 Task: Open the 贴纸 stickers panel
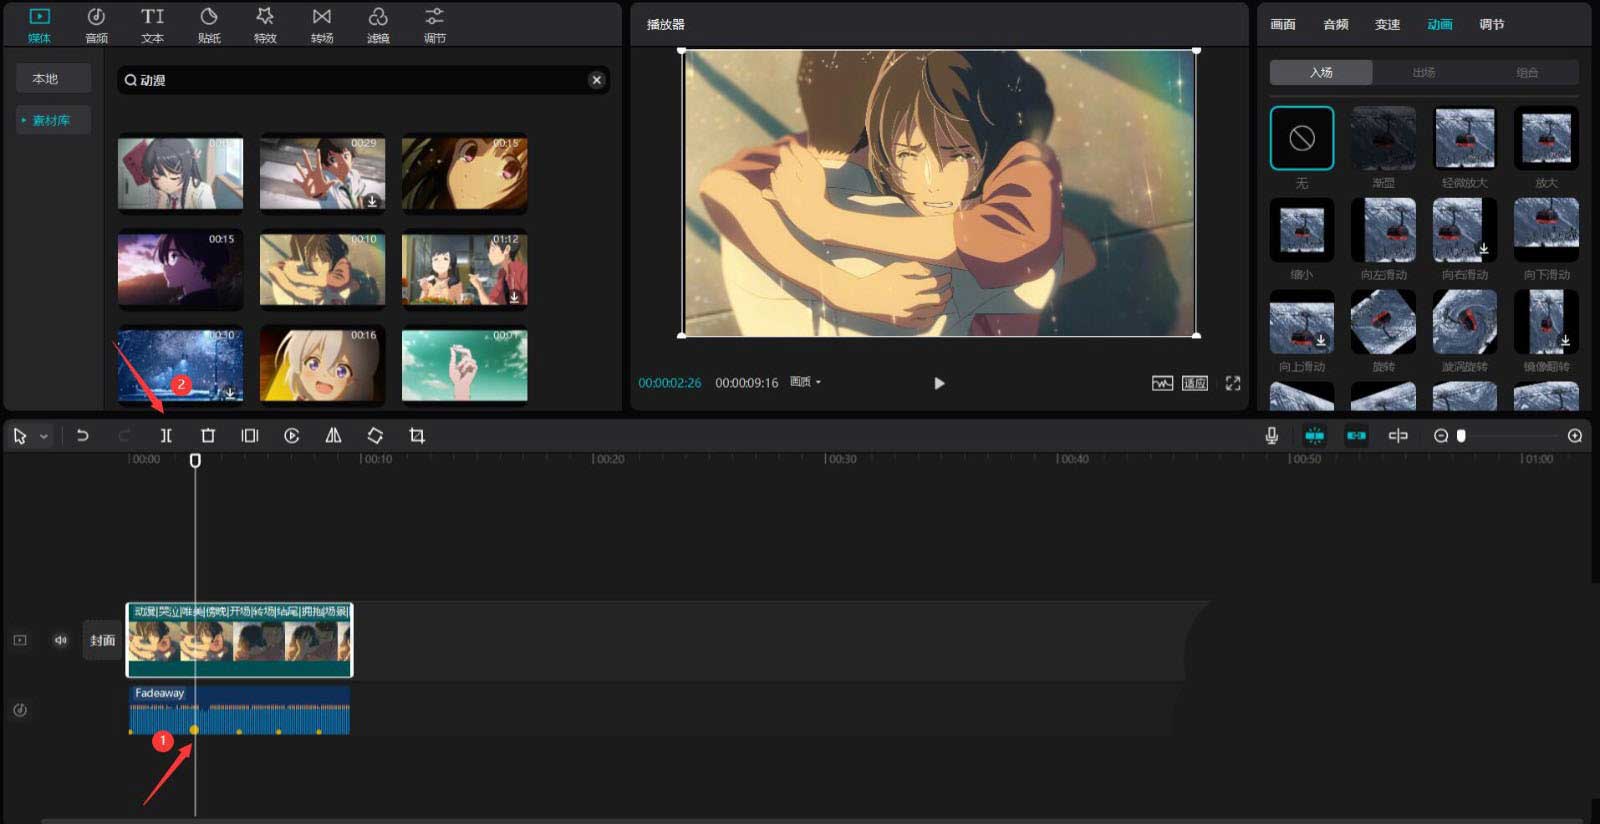coord(209,25)
